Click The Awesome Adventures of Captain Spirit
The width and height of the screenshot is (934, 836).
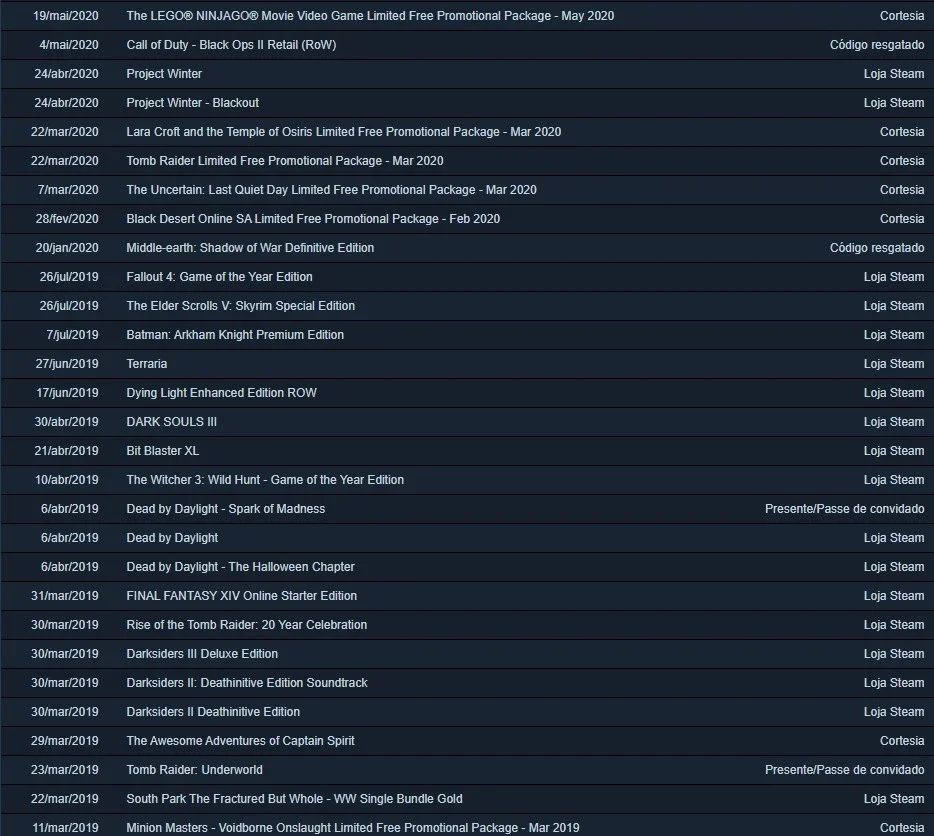240,741
